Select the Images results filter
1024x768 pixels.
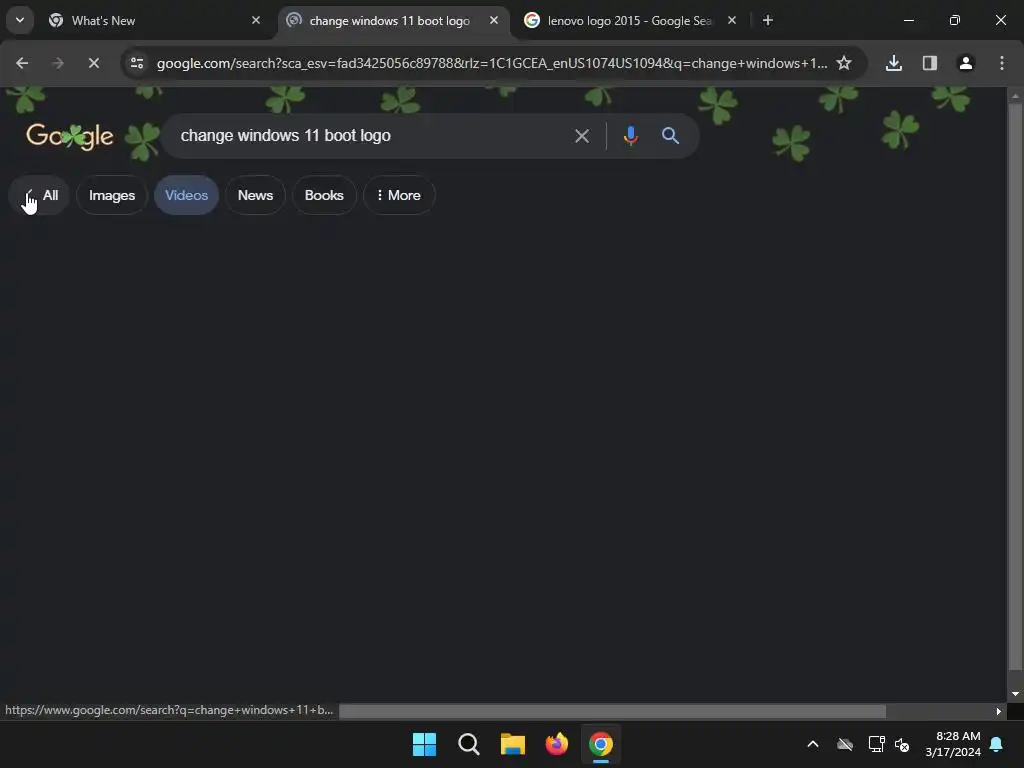(112, 195)
